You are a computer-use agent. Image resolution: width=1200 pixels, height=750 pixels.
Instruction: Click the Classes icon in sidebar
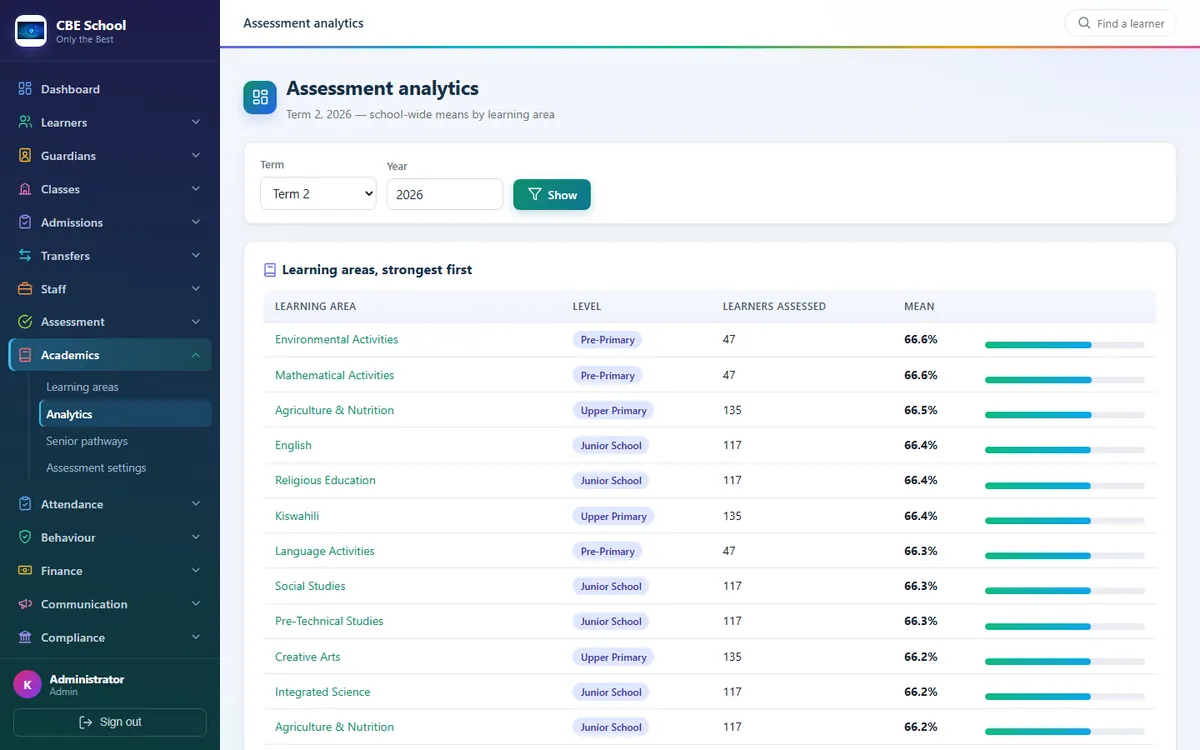(25, 189)
